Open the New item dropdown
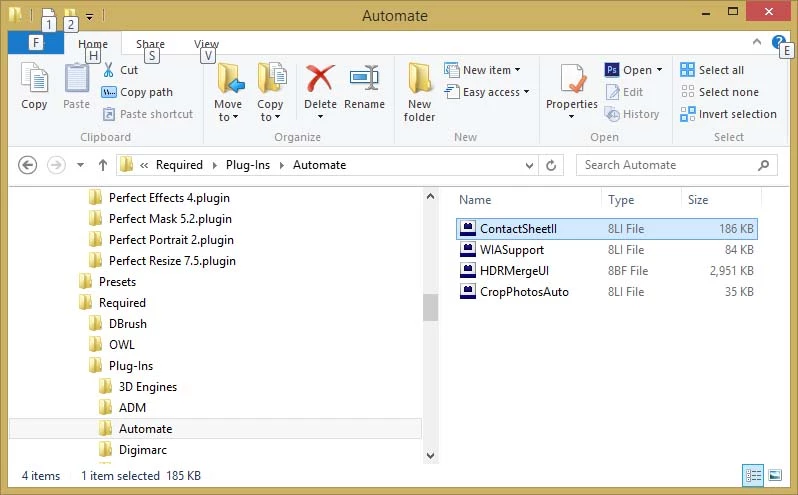This screenshot has width=798, height=495. point(482,70)
